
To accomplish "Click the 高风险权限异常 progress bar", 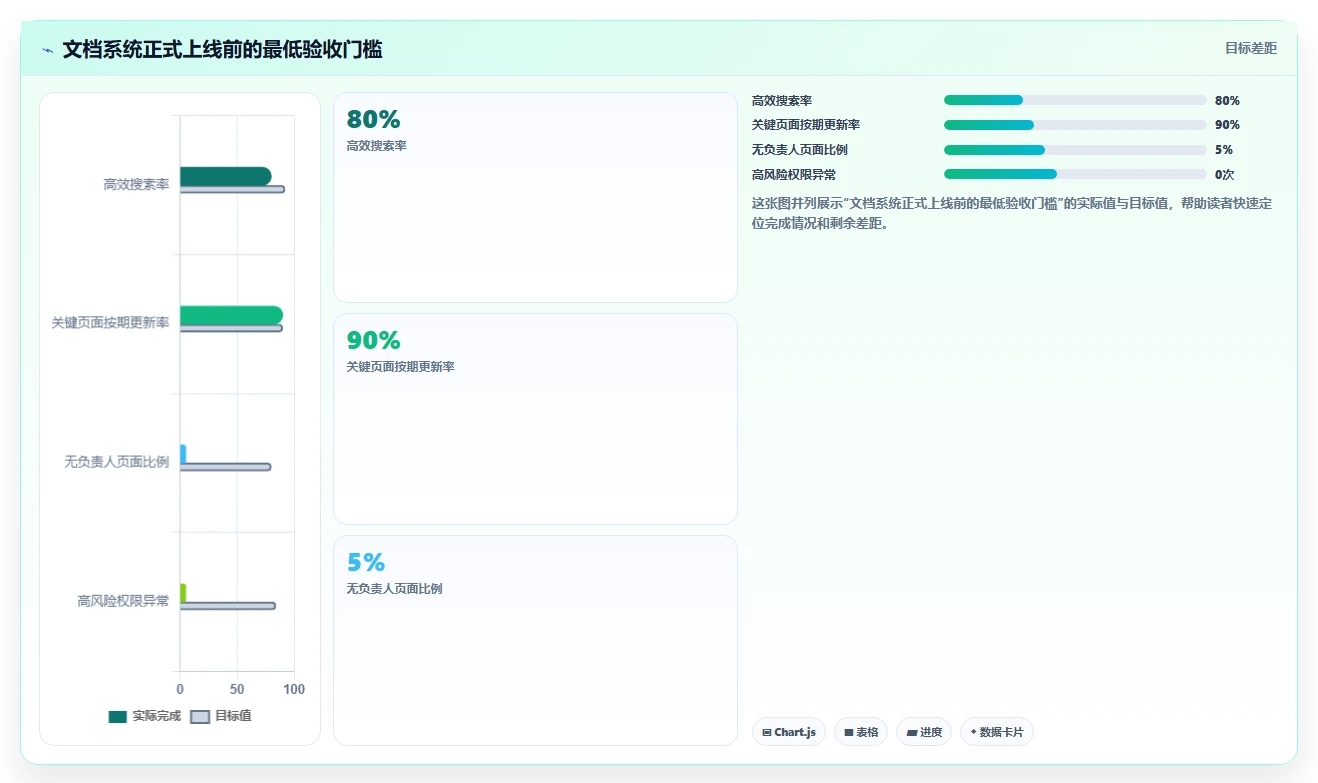I will click(x=1075, y=174).
